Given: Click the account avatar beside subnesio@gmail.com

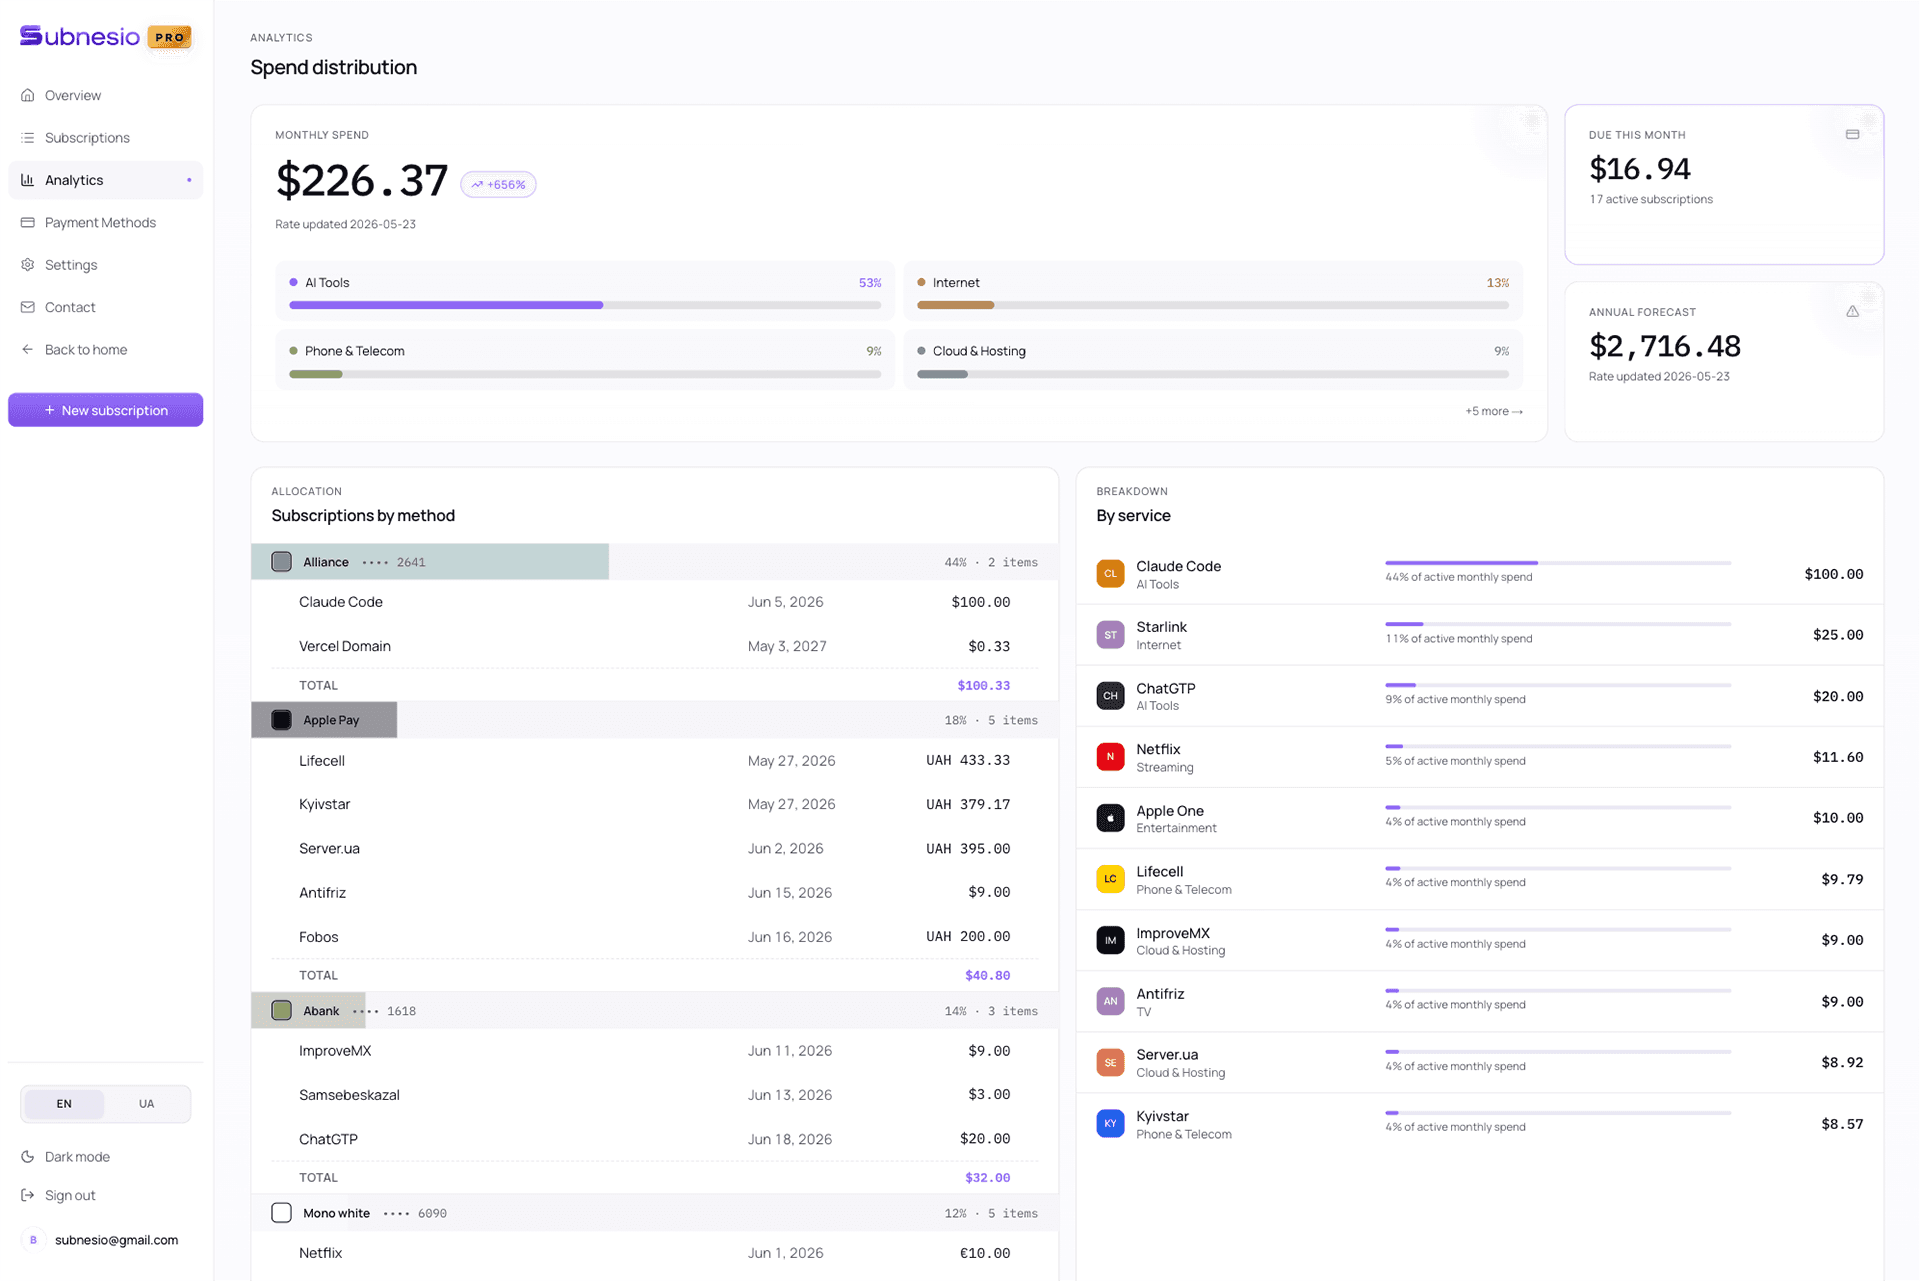Looking at the screenshot, I should 33,1240.
